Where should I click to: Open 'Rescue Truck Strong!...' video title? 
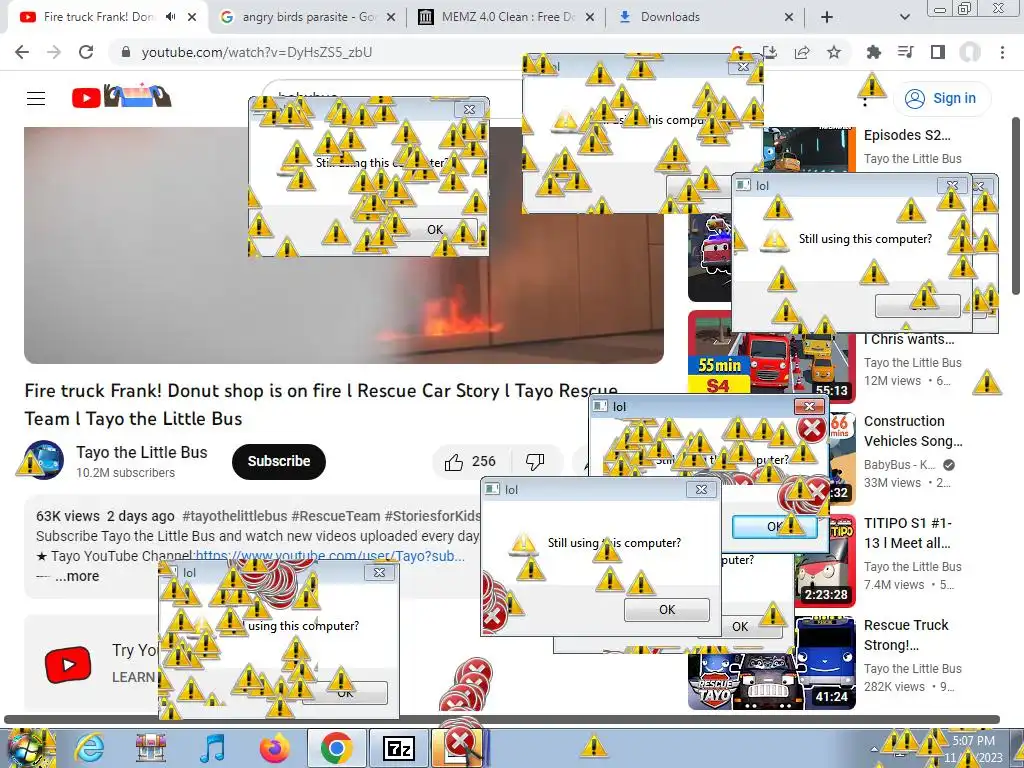pyautogui.click(x=906, y=635)
